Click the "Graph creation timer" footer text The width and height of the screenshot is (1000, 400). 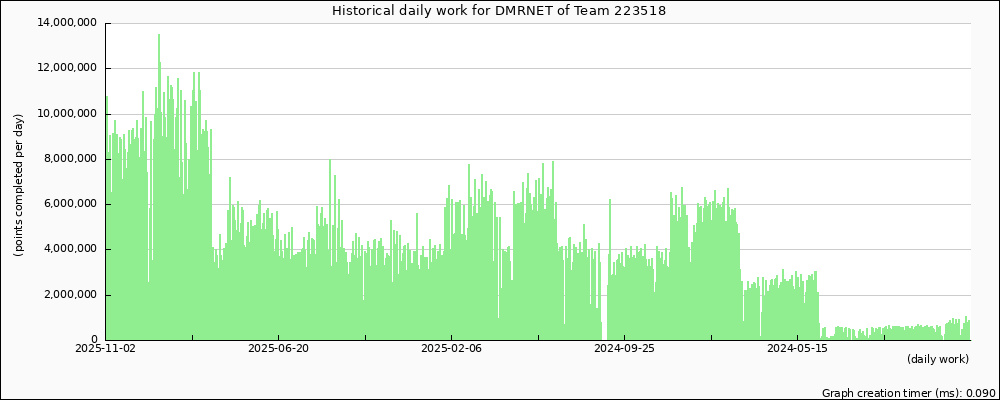tap(907, 393)
